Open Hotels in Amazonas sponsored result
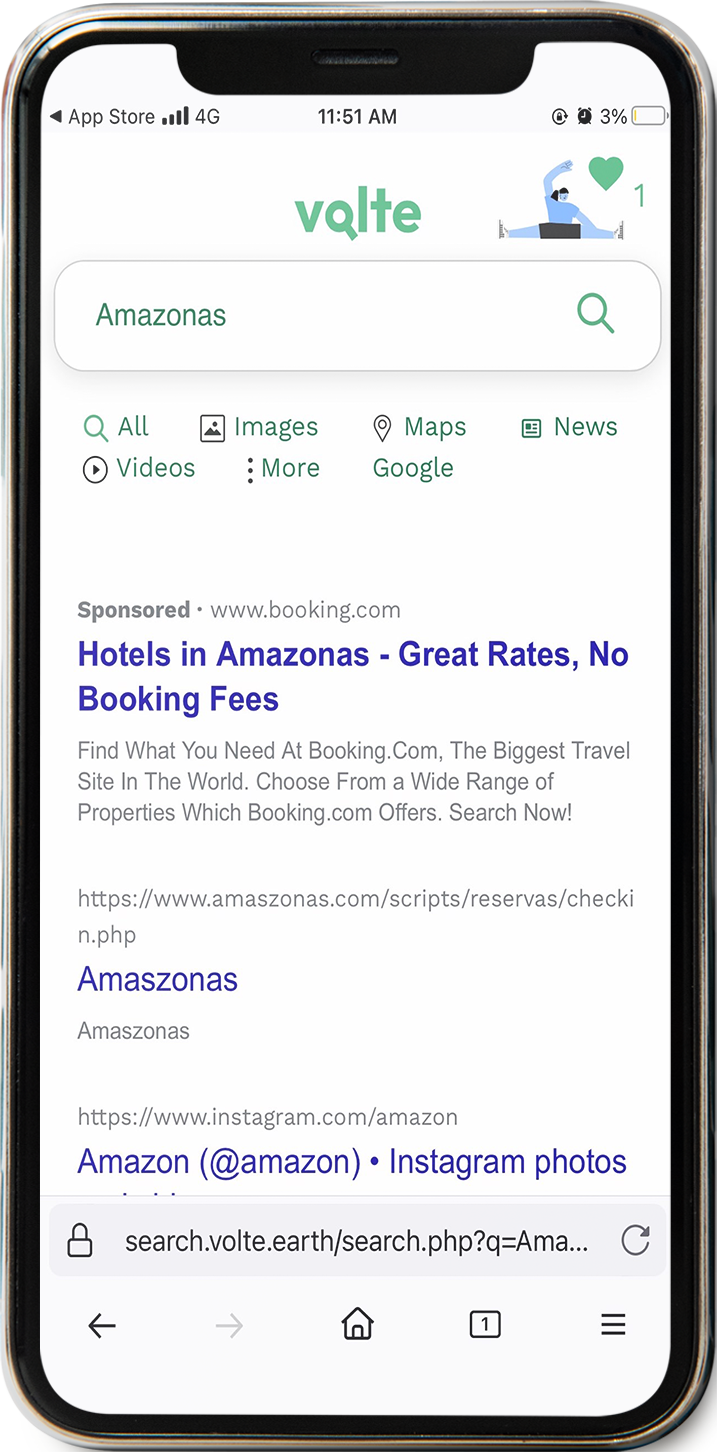717x1452 pixels. click(x=353, y=676)
